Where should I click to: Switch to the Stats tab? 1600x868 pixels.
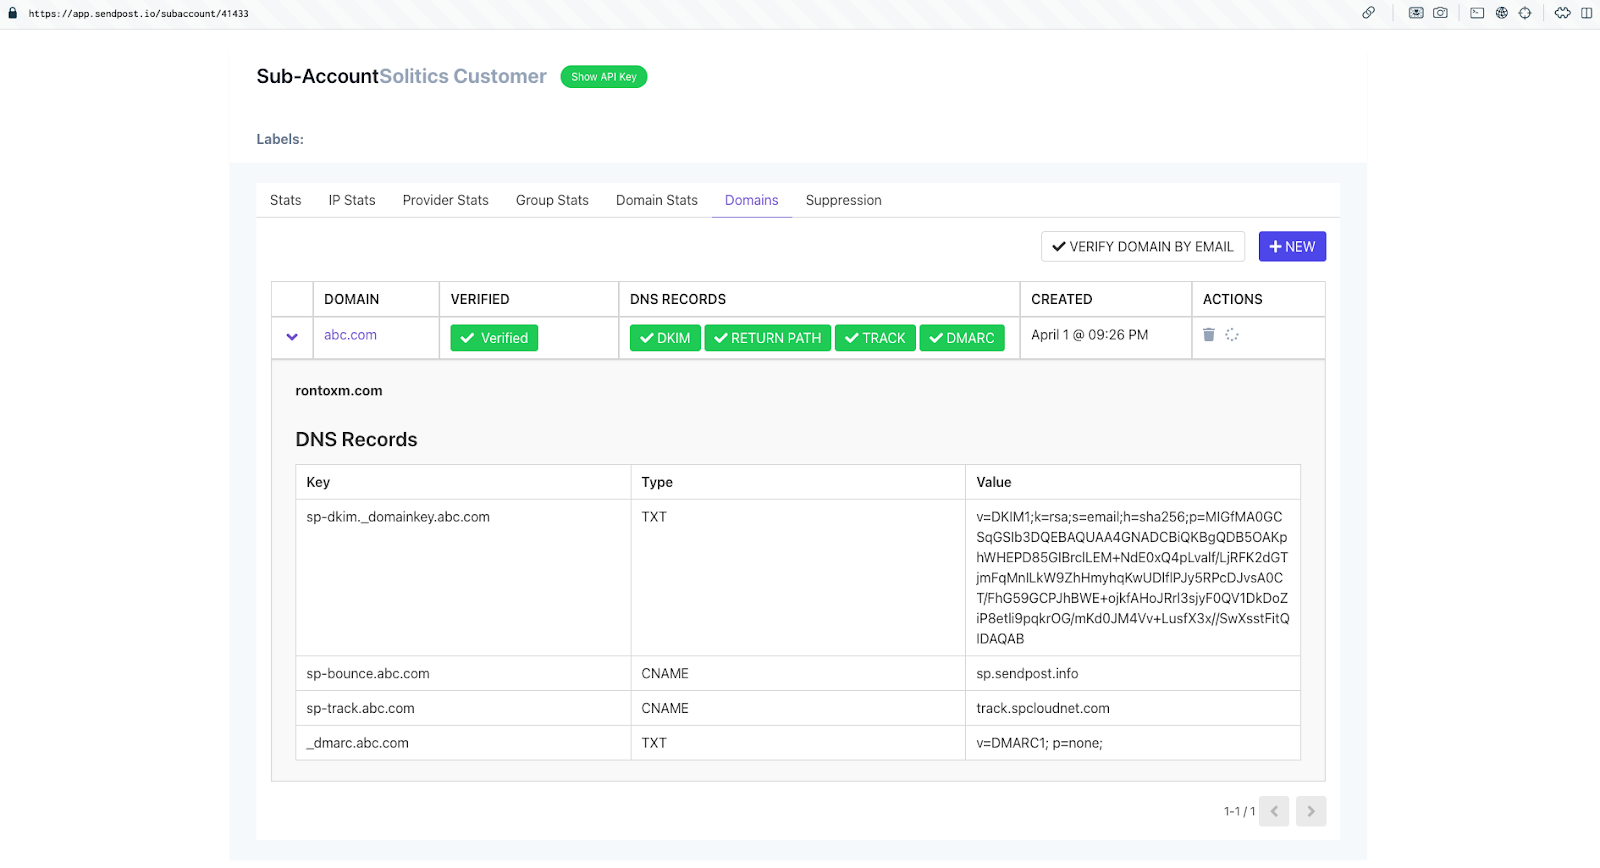[285, 200]
